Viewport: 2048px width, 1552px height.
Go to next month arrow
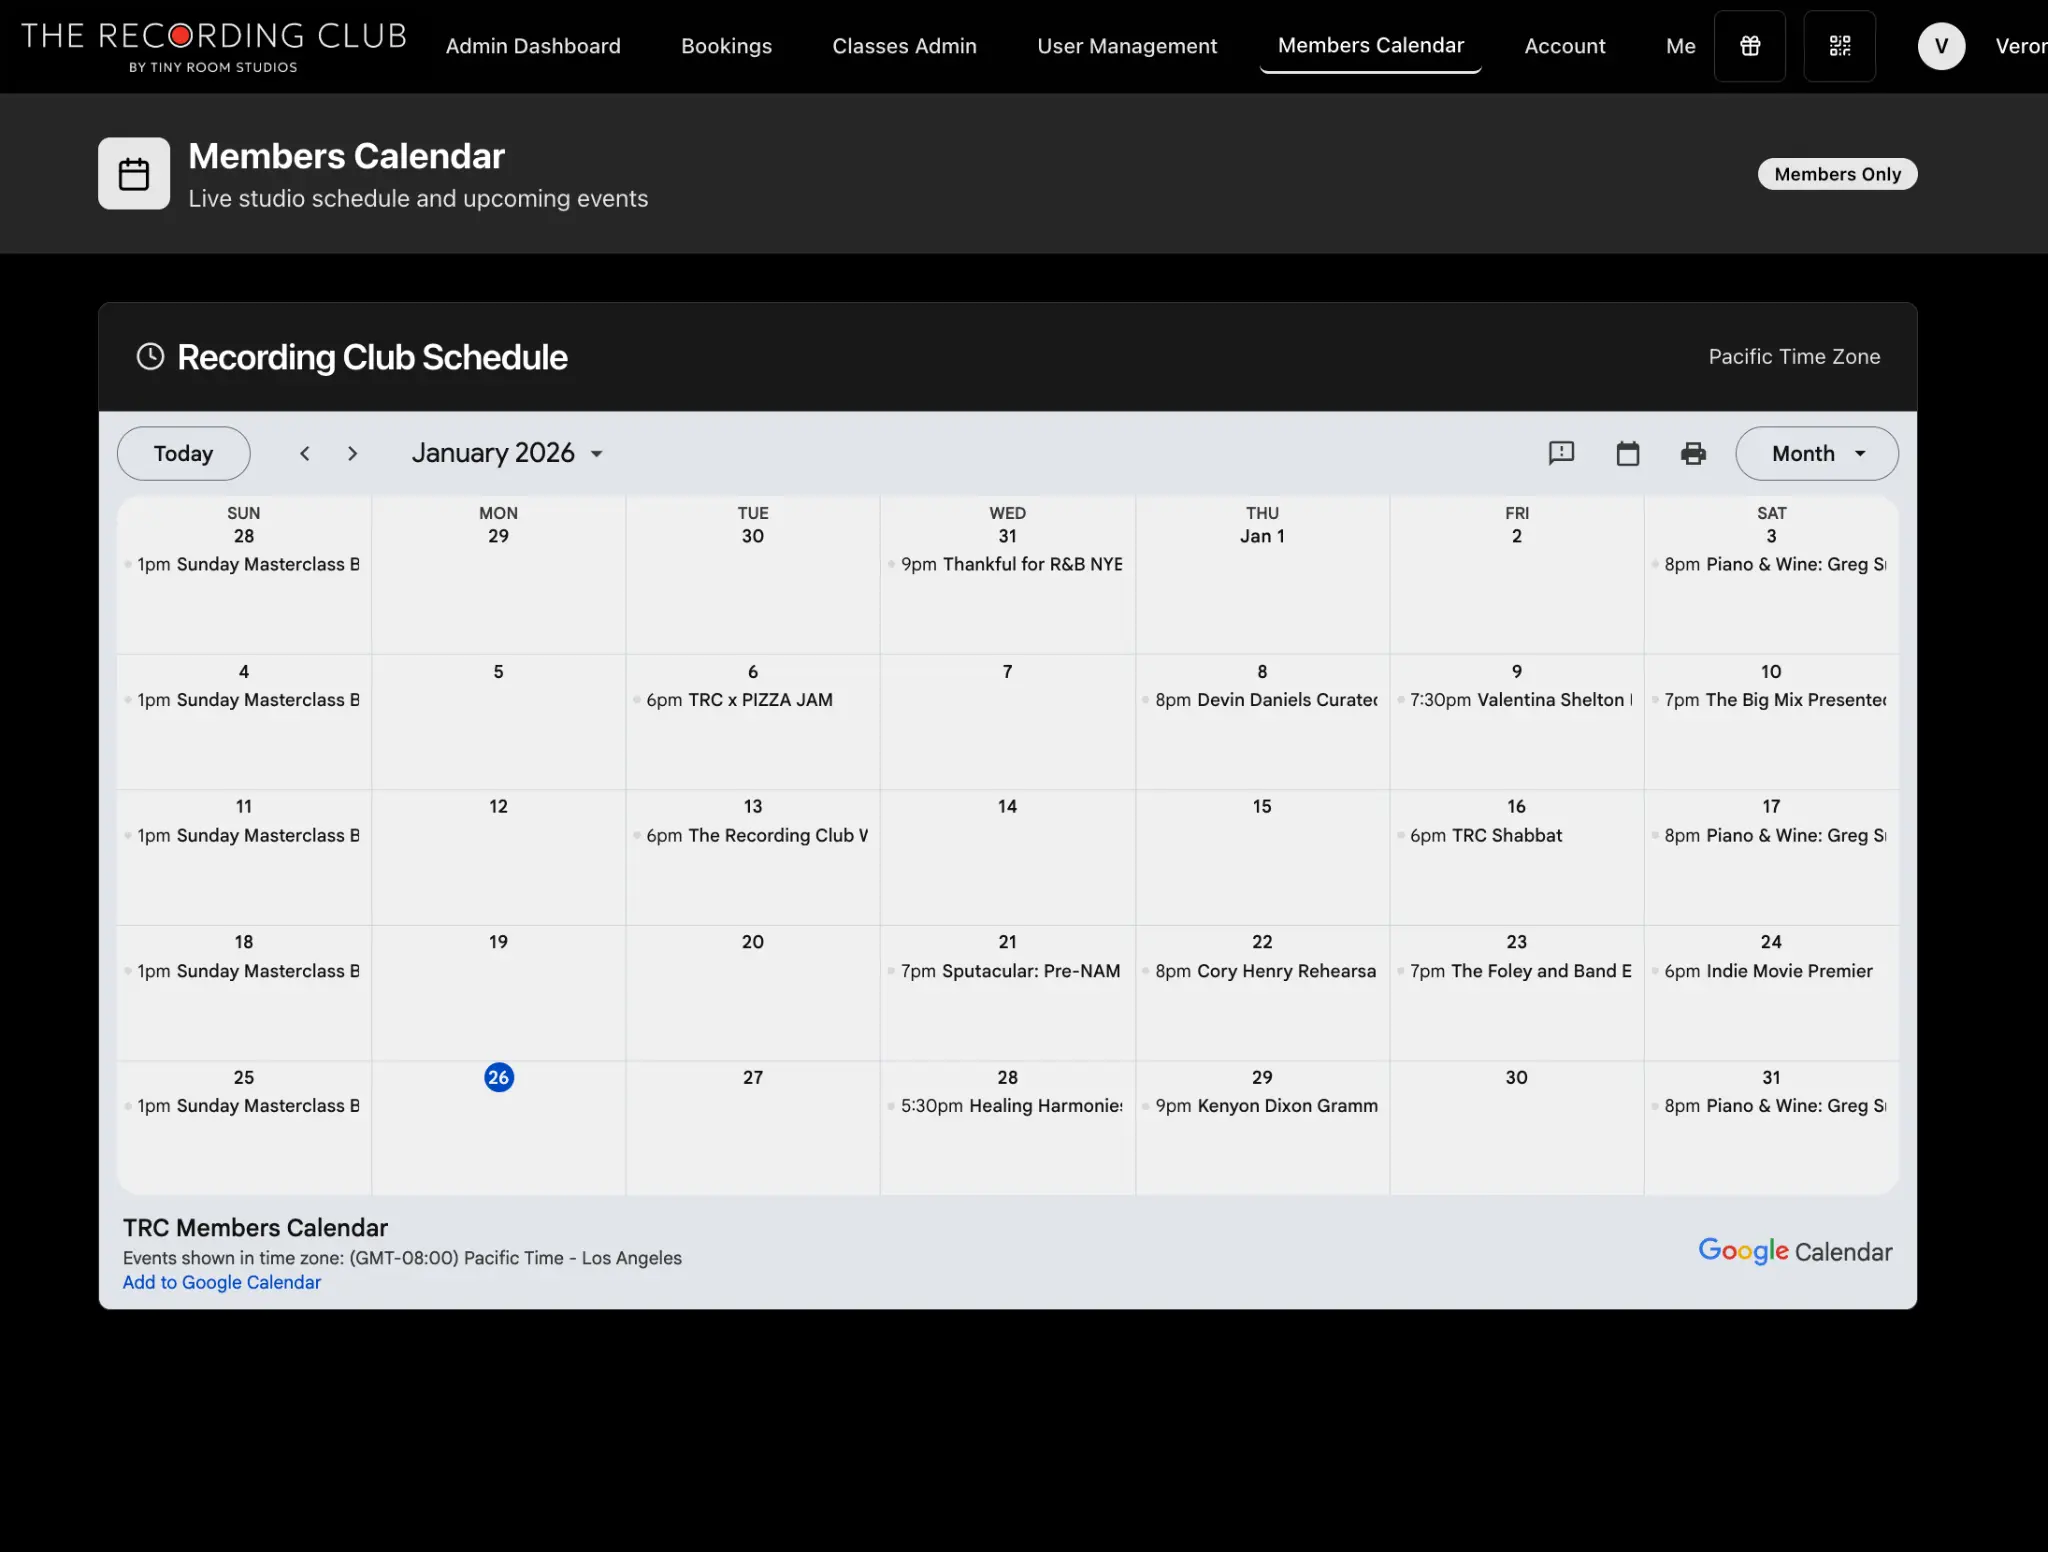tap(352, 454)
